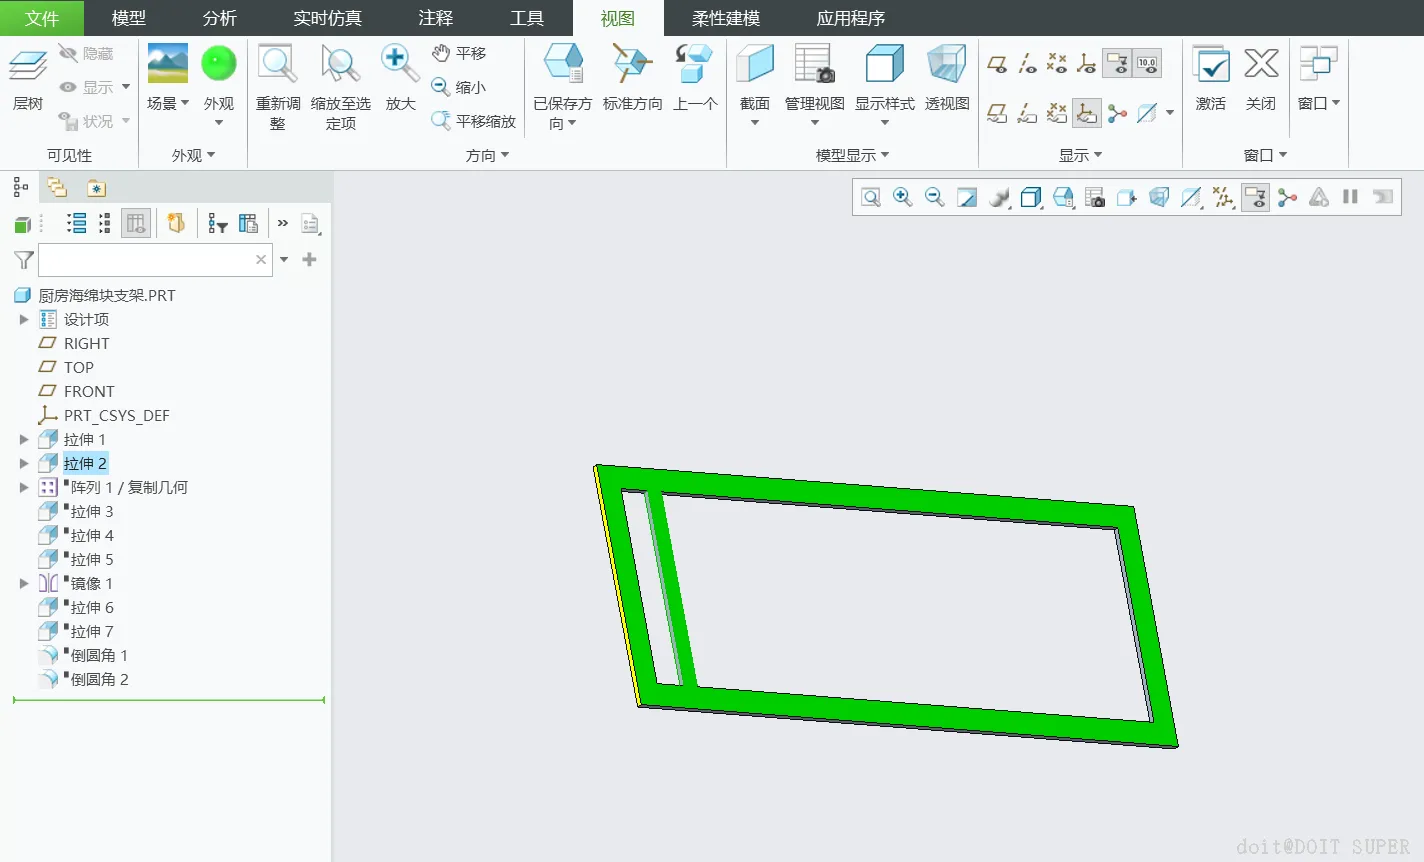Toggle axis display in ribbon 显示 group
This screenshot has height=862, width=1424.
point(1027,64)
